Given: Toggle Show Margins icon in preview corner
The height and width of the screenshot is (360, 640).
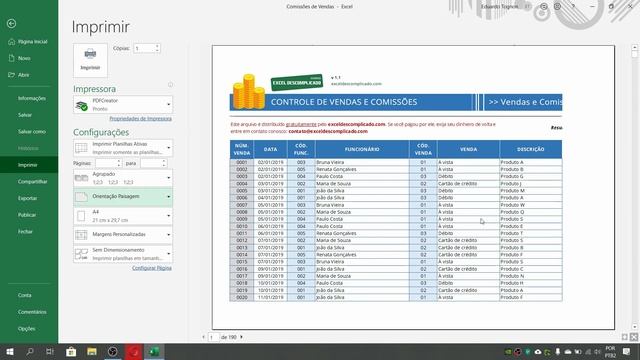Looking at the screenshot, I should [624, 337].
